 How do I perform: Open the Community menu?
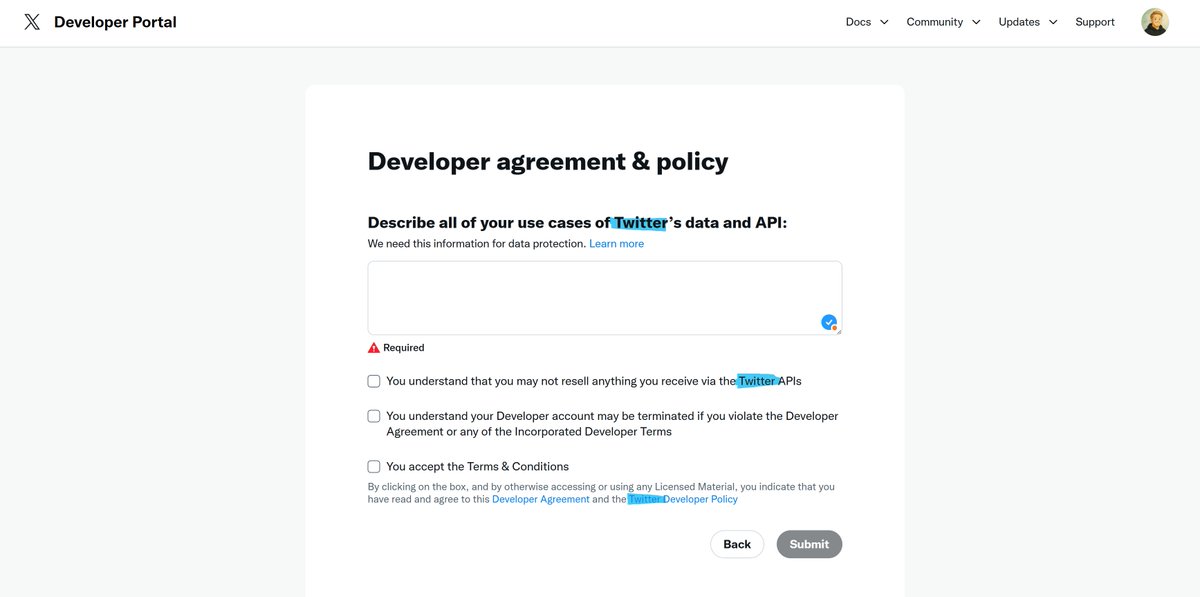point(935,22)
